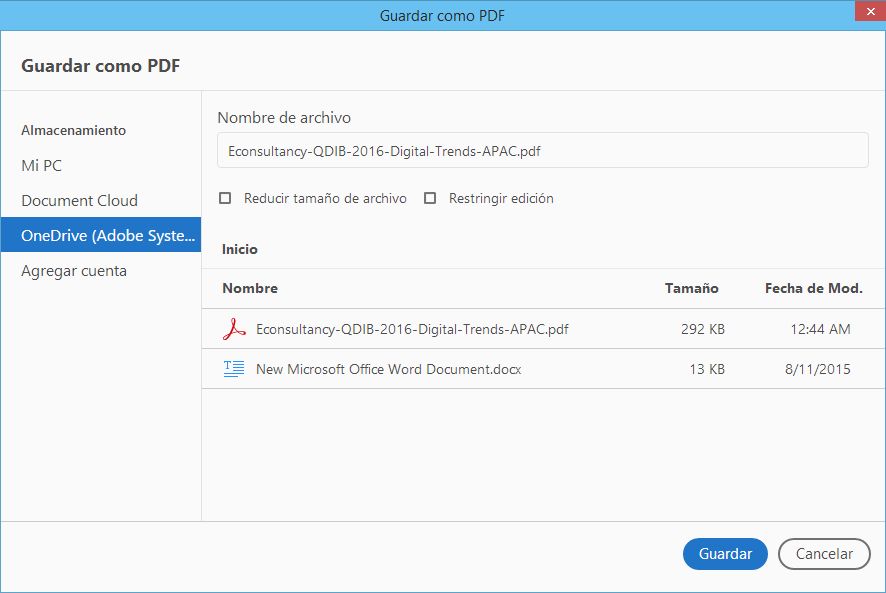
Task: Sort files by the Nombre column
Action: pyautogui.click(x=250, y=288)
